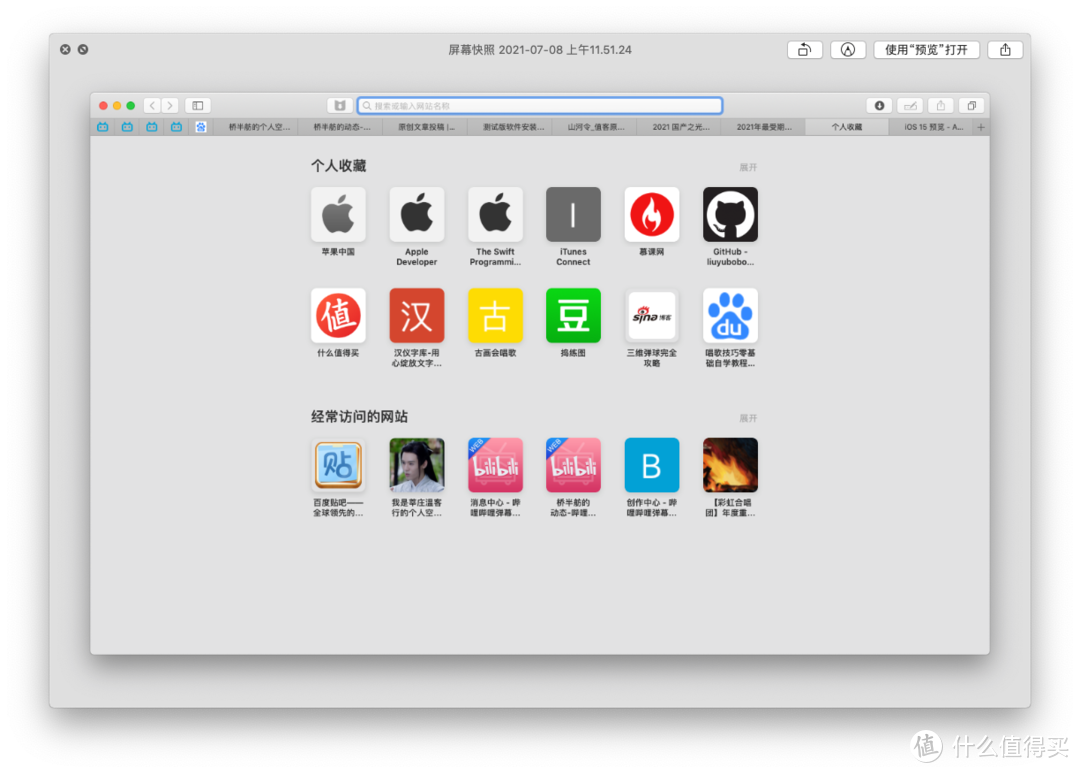Click the second round button beside Quick Look close
Image resolution: width=1080 pixels, height=773 pixels.
point(83,50)
